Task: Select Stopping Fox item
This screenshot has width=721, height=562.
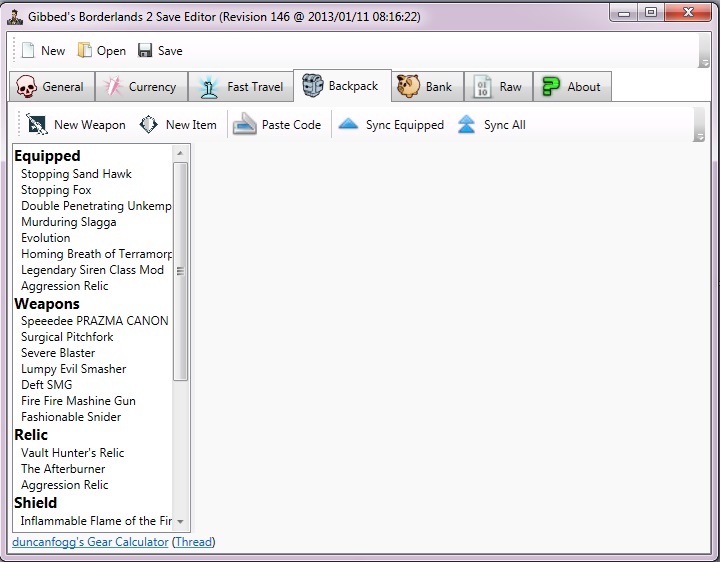Action: pyautogui.click(x=56, y=190)
